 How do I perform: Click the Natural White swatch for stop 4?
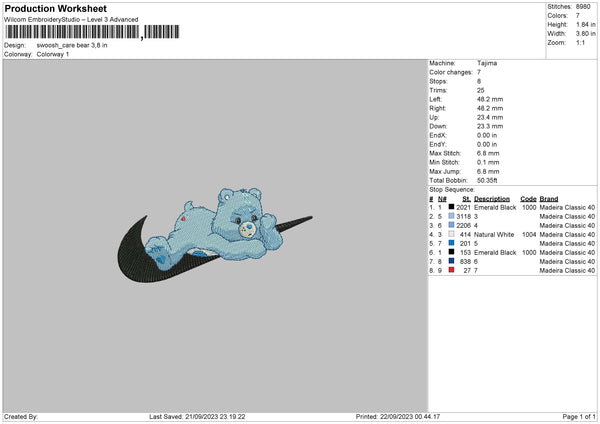pos(452,234)
